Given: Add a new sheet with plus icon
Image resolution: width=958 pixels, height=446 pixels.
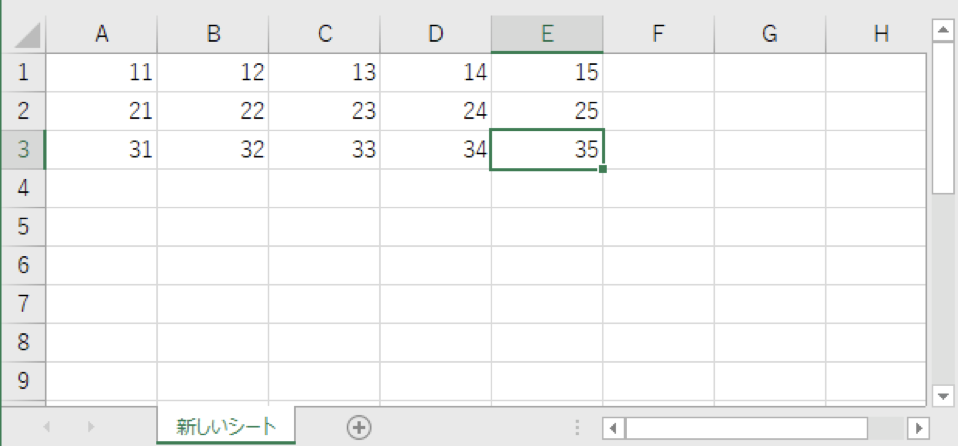Looking at the screenshot, I should 359,427.
